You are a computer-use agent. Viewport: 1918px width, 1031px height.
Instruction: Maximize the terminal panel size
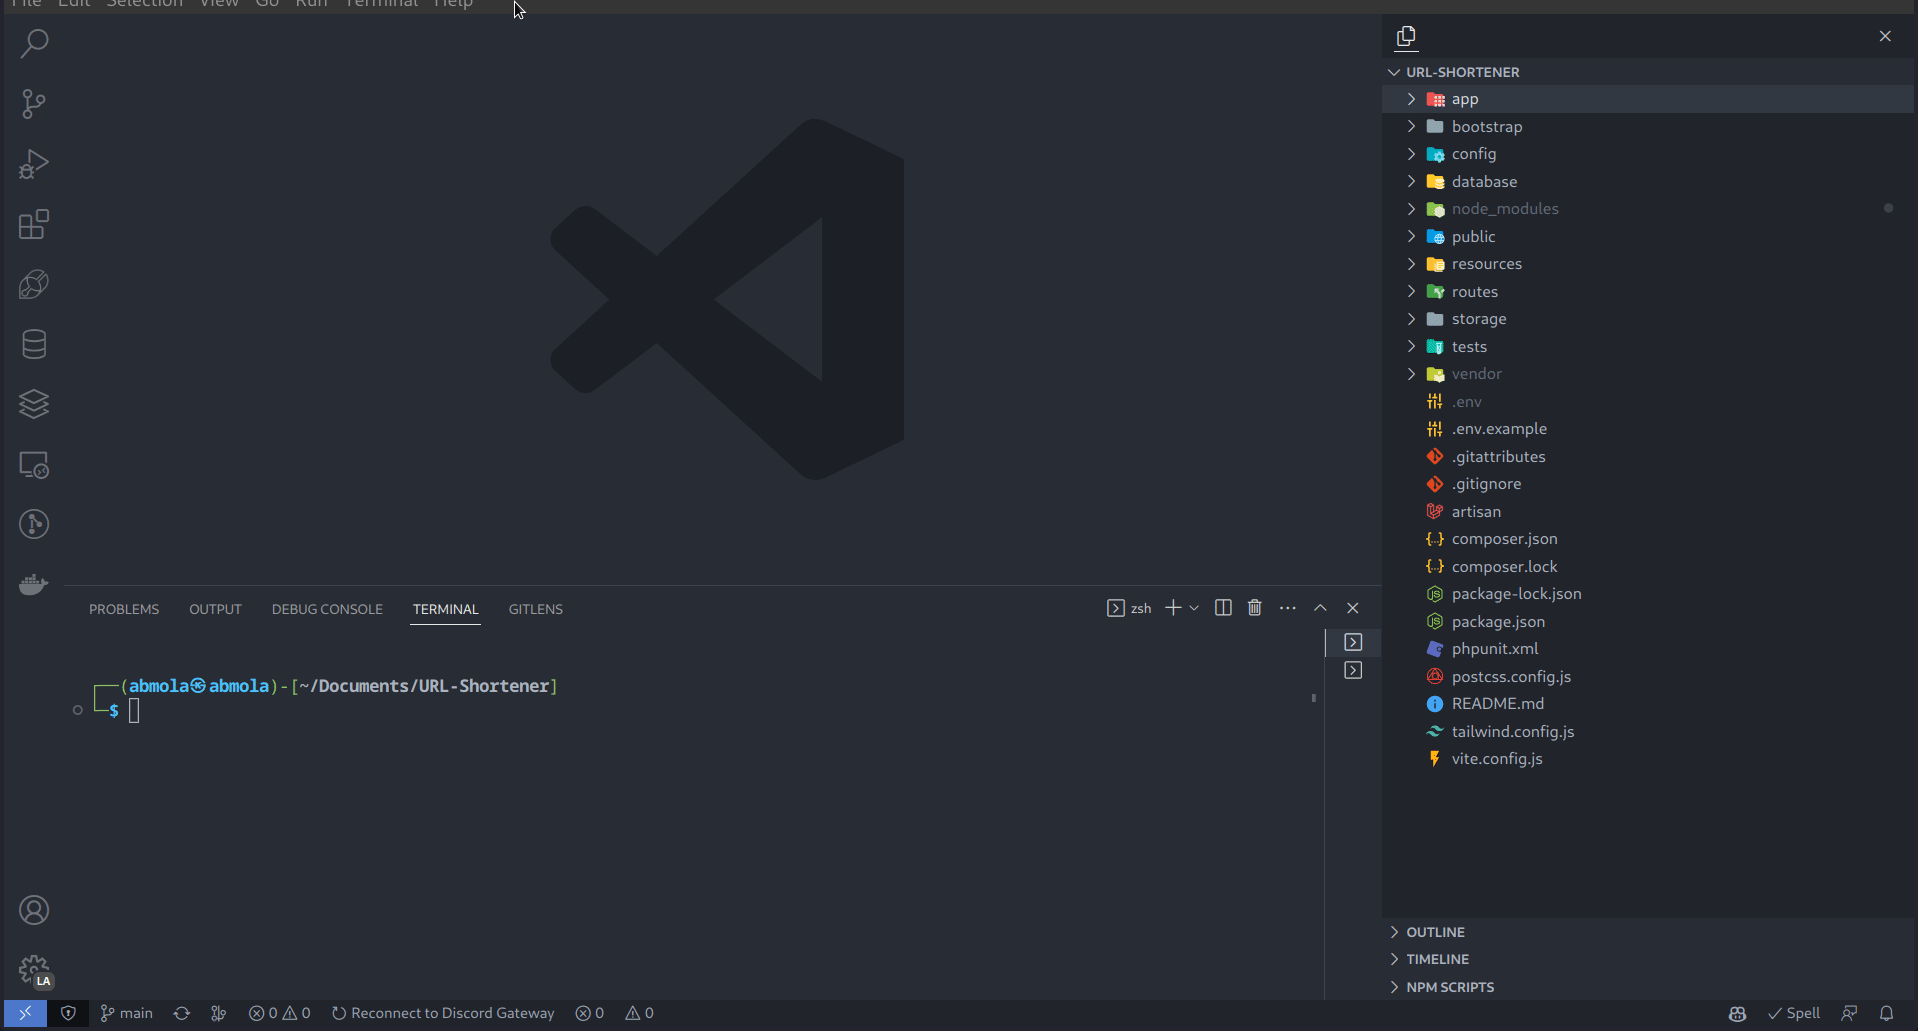[1320, 608]
